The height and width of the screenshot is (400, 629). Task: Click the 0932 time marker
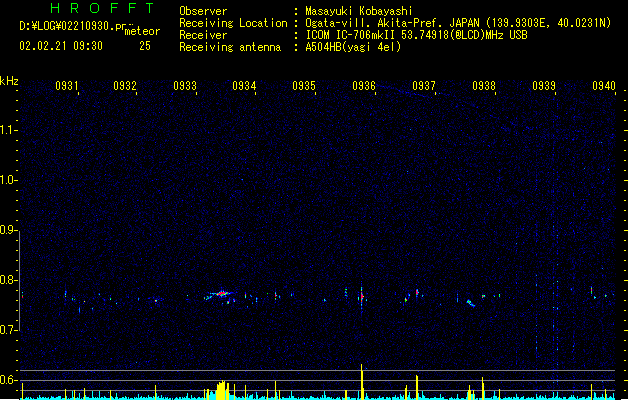coord(125,85)
